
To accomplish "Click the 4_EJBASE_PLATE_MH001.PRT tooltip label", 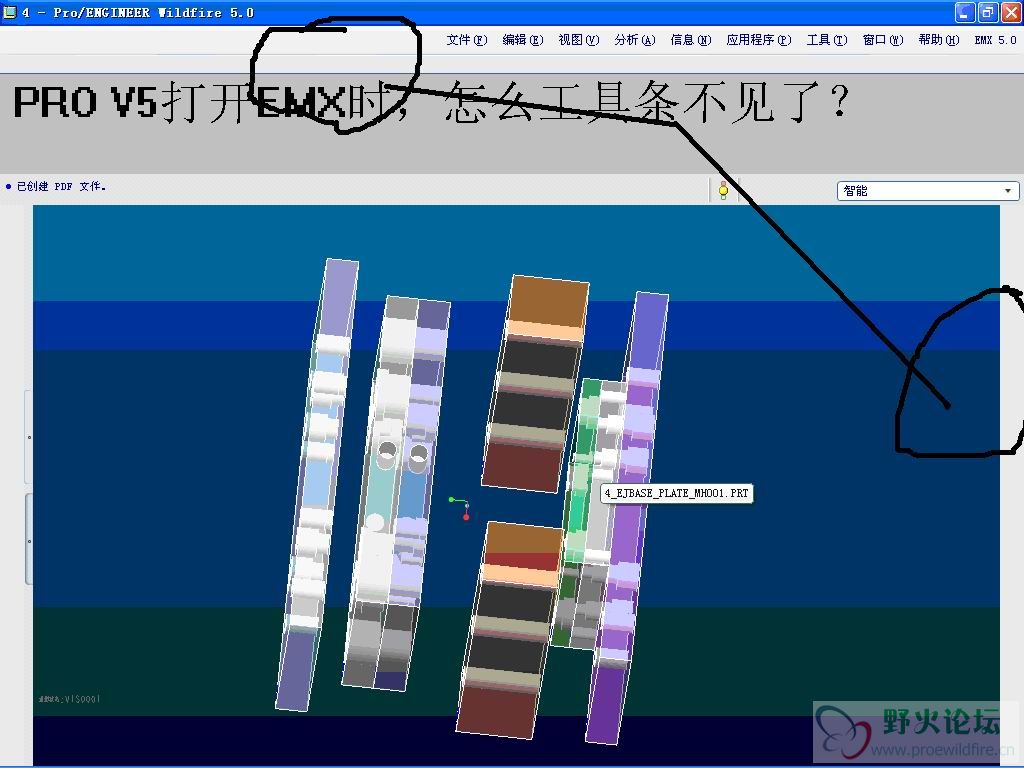I will point(677,493).
